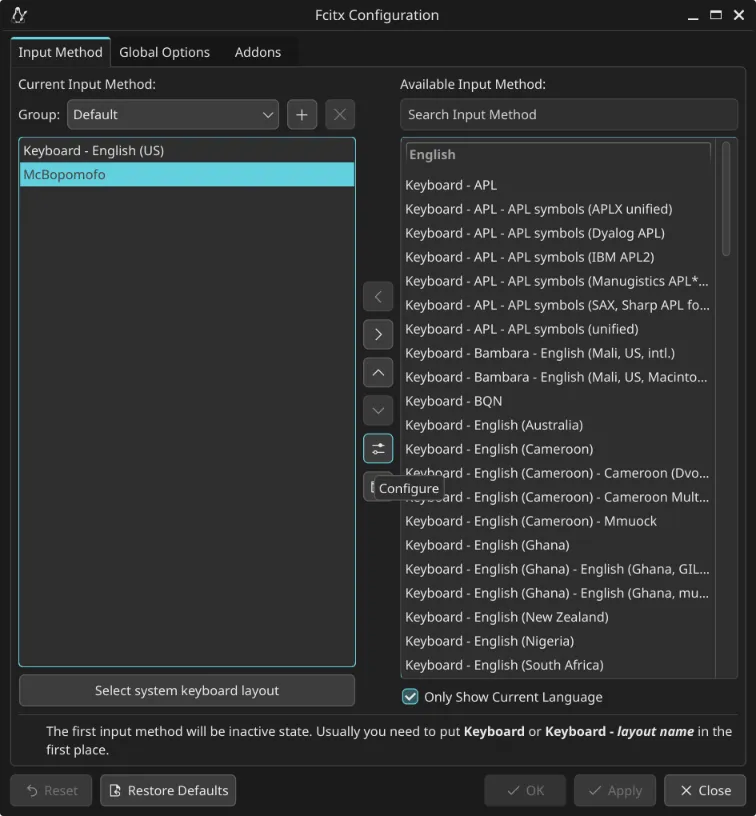
Task: Click the Search Input Method field
Action: 569,114
